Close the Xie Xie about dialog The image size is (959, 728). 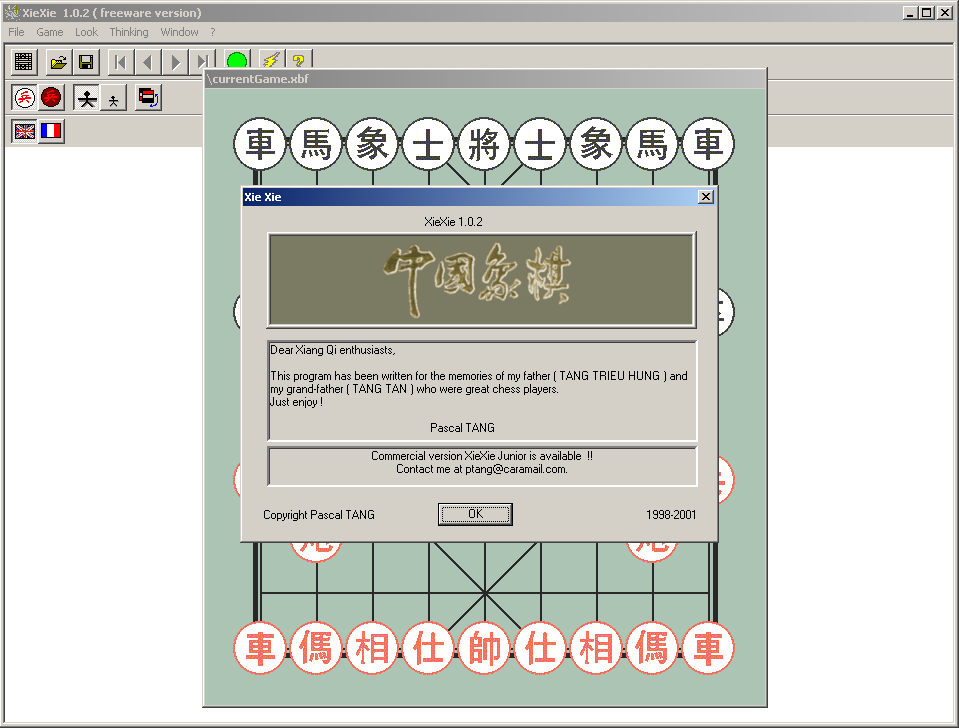706,196
